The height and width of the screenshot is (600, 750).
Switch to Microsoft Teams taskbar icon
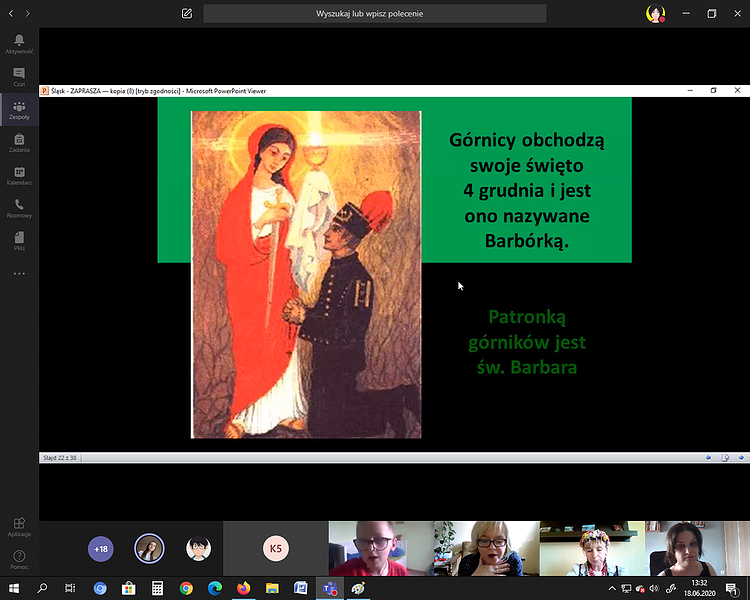(330, 588)
